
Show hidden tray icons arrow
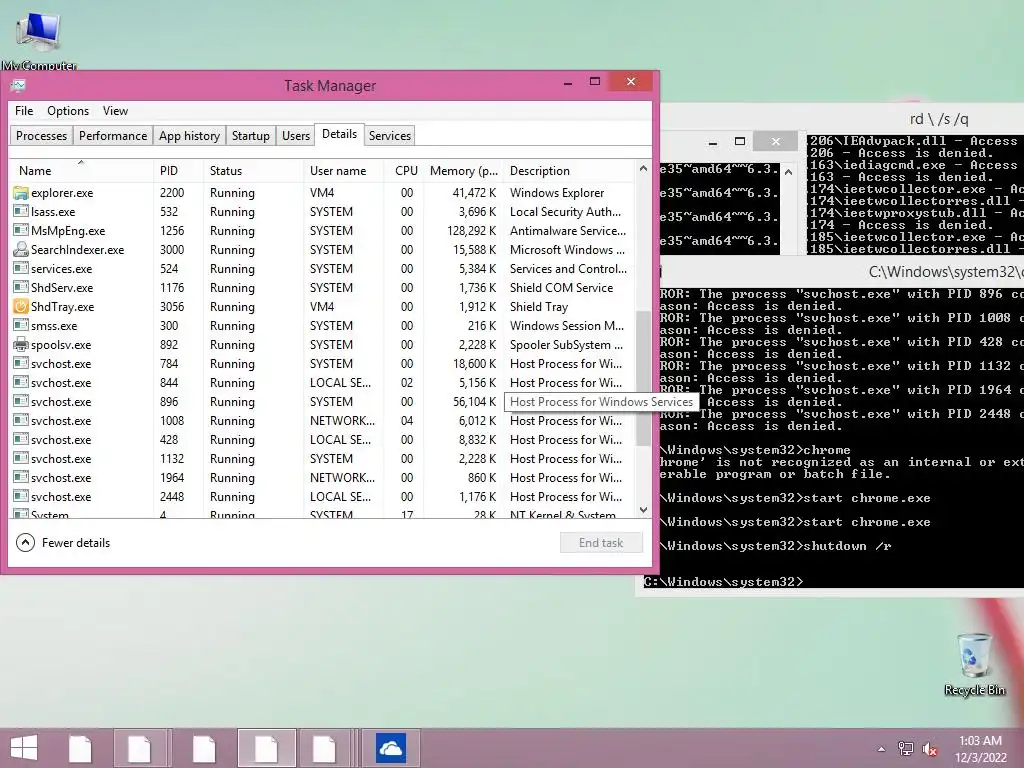[x=881, y=749]
